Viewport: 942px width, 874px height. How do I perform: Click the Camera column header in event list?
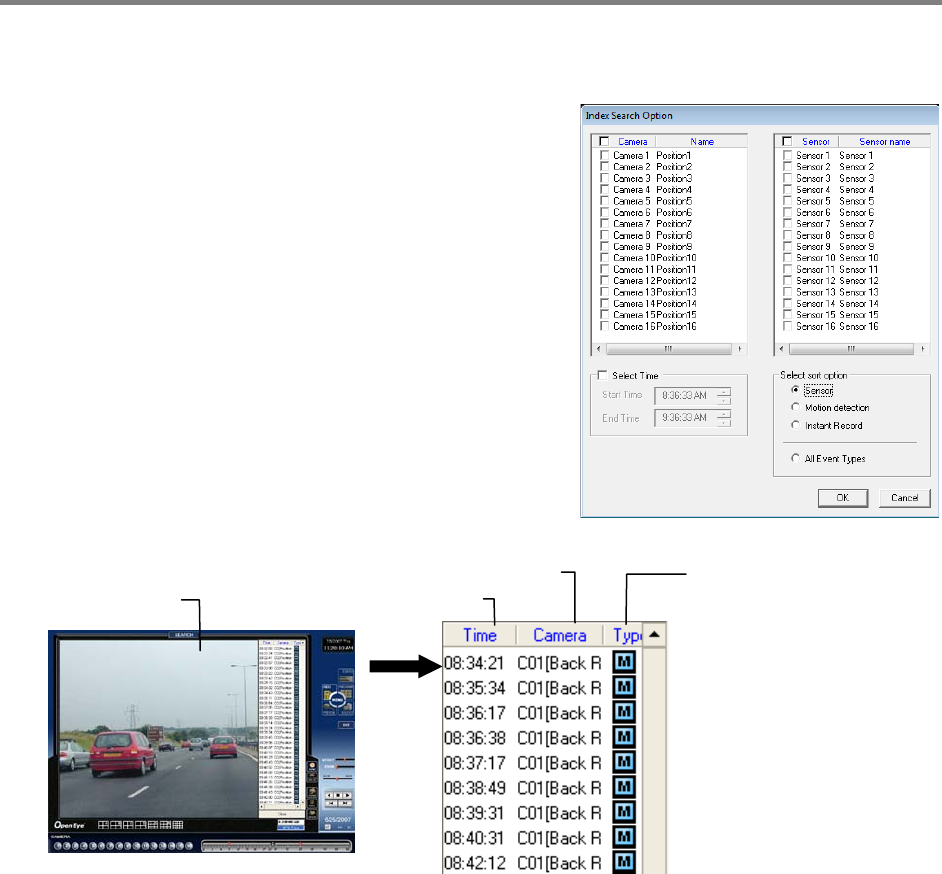(x=559, y=635)
